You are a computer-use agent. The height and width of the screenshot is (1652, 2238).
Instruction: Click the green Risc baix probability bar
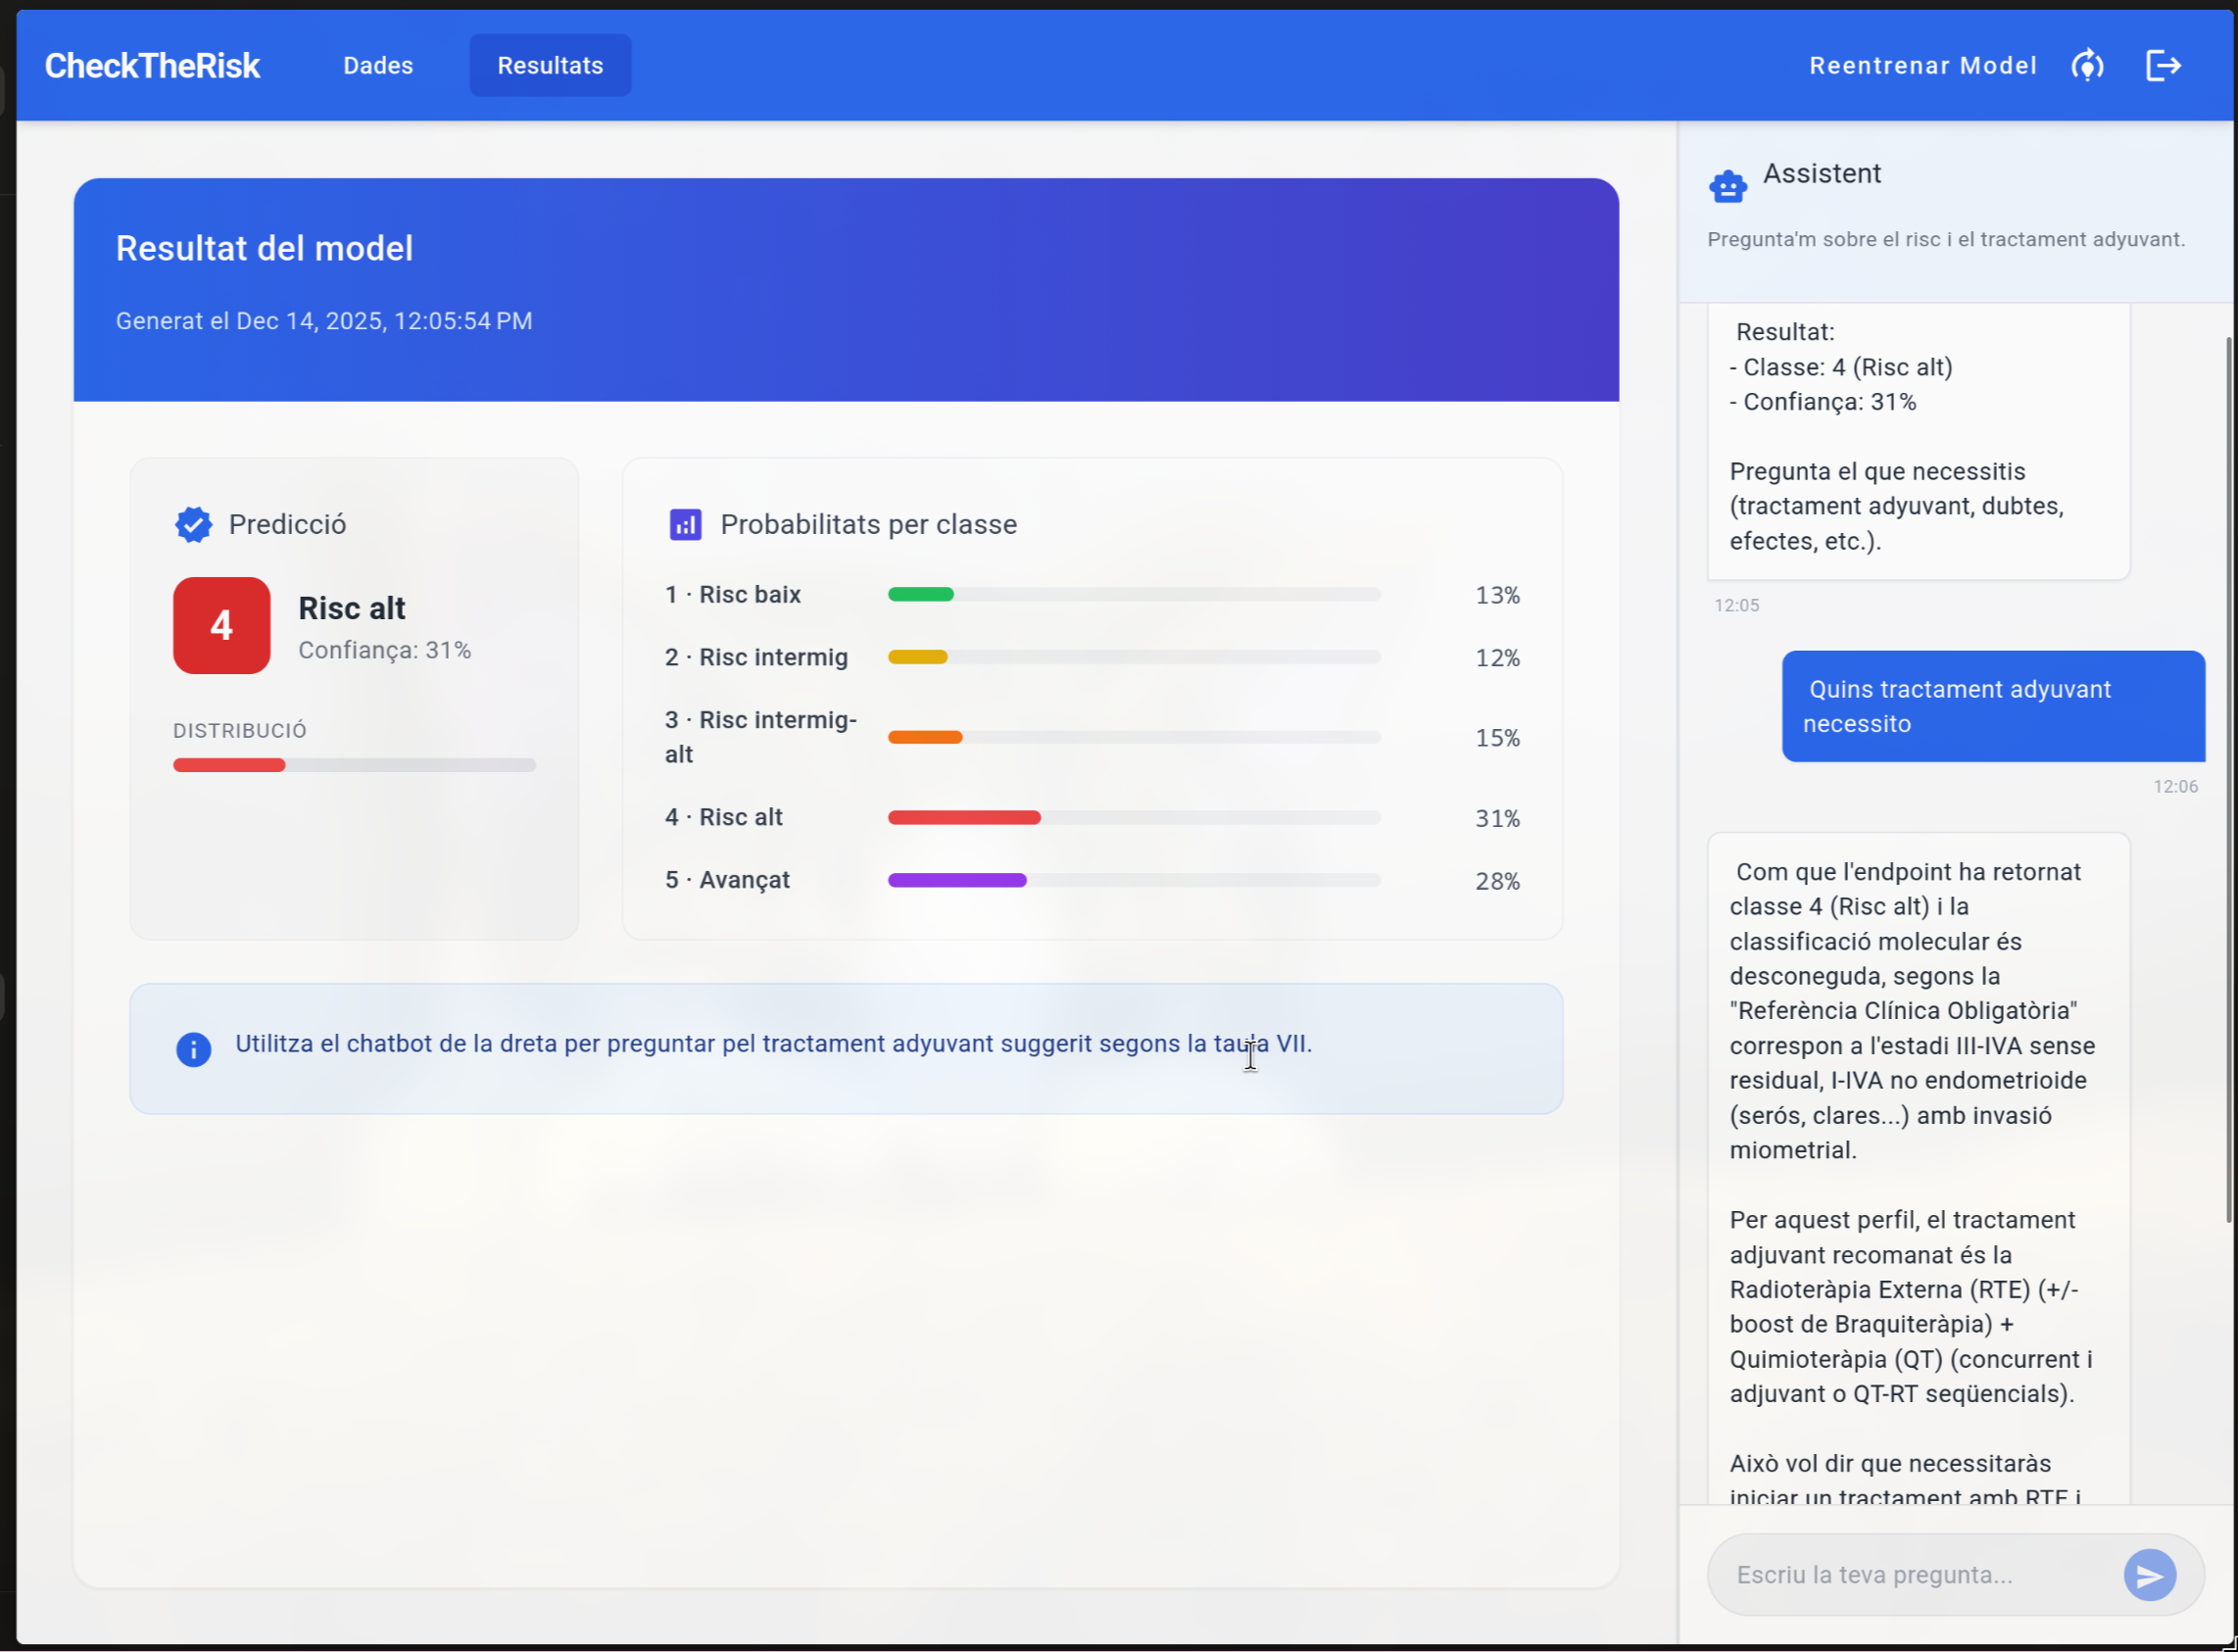coord(921,594)
